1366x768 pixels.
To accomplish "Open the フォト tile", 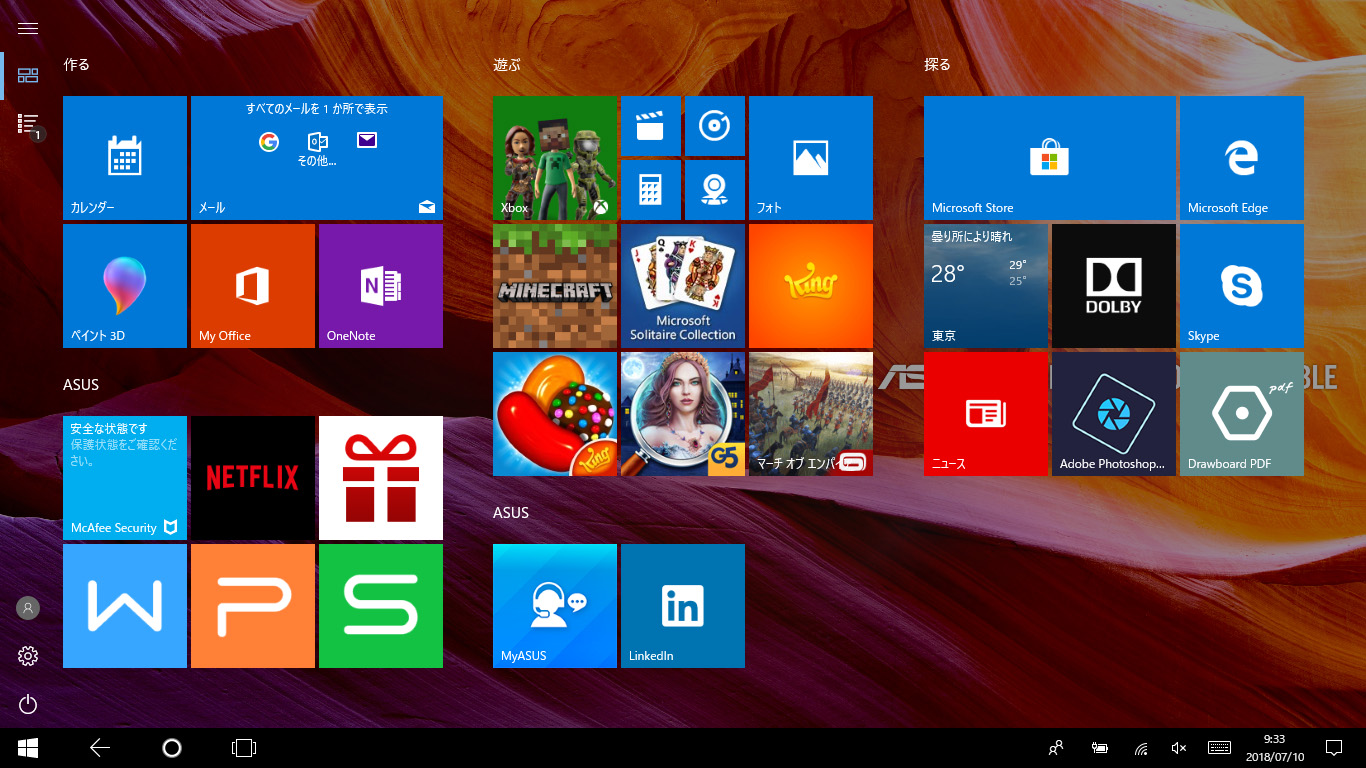I will 811,158.
